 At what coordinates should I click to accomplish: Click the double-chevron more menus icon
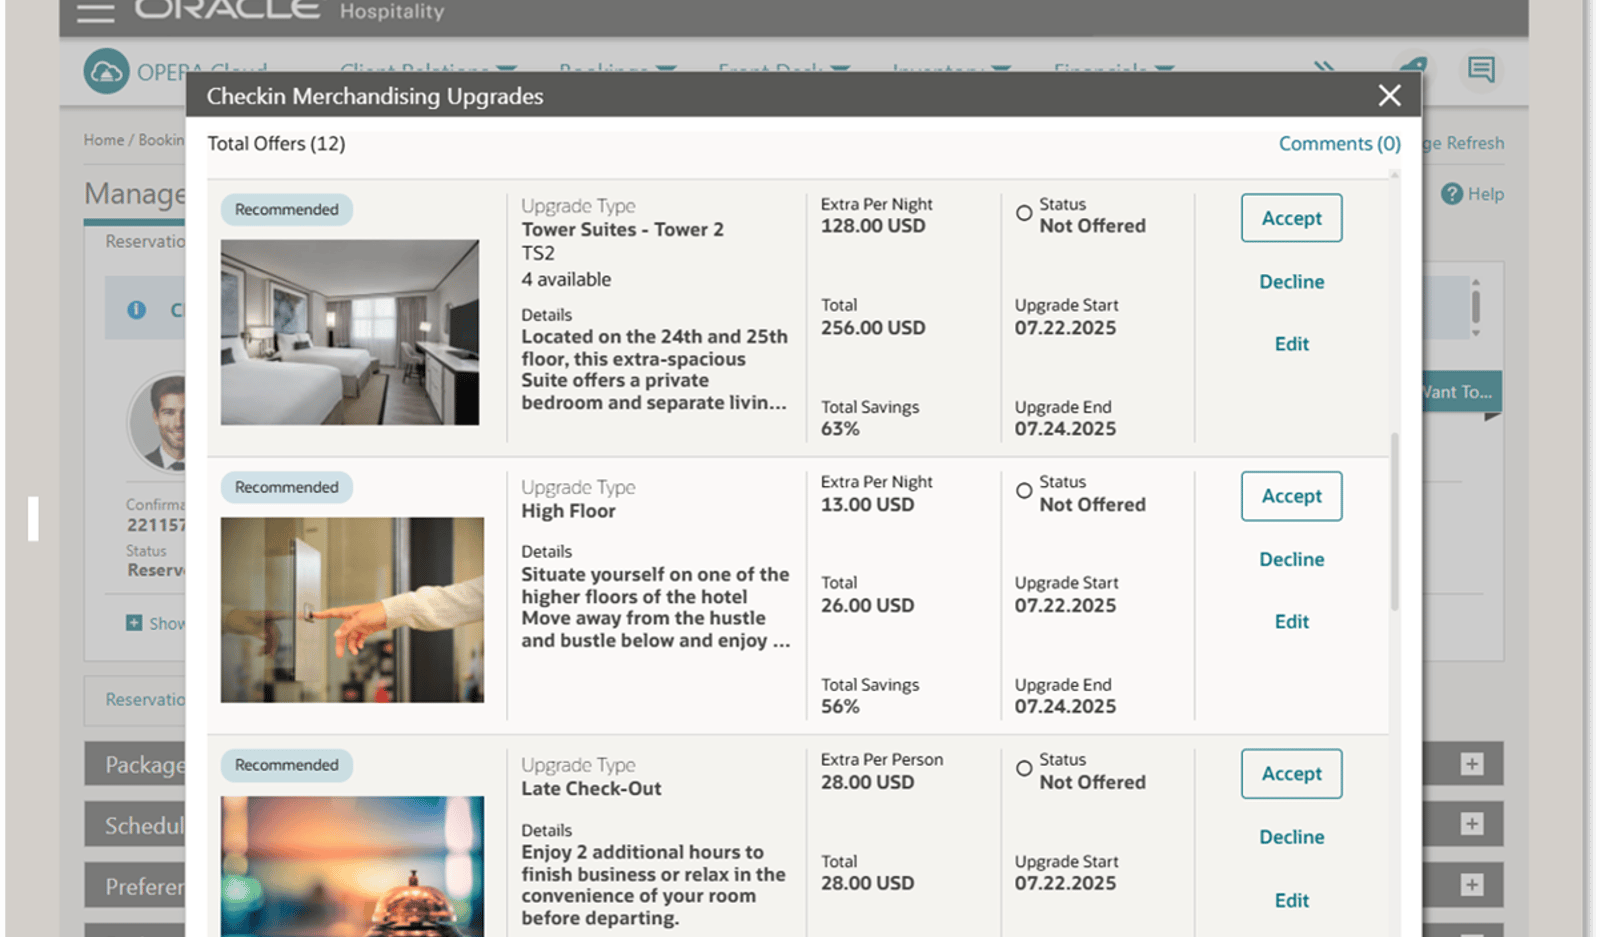click(1324, 67)
